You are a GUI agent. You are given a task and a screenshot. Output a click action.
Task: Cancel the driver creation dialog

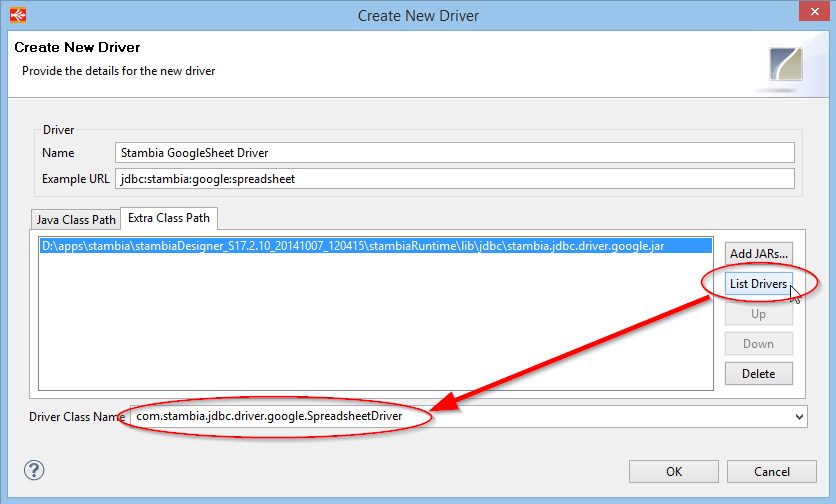point(771,471)
